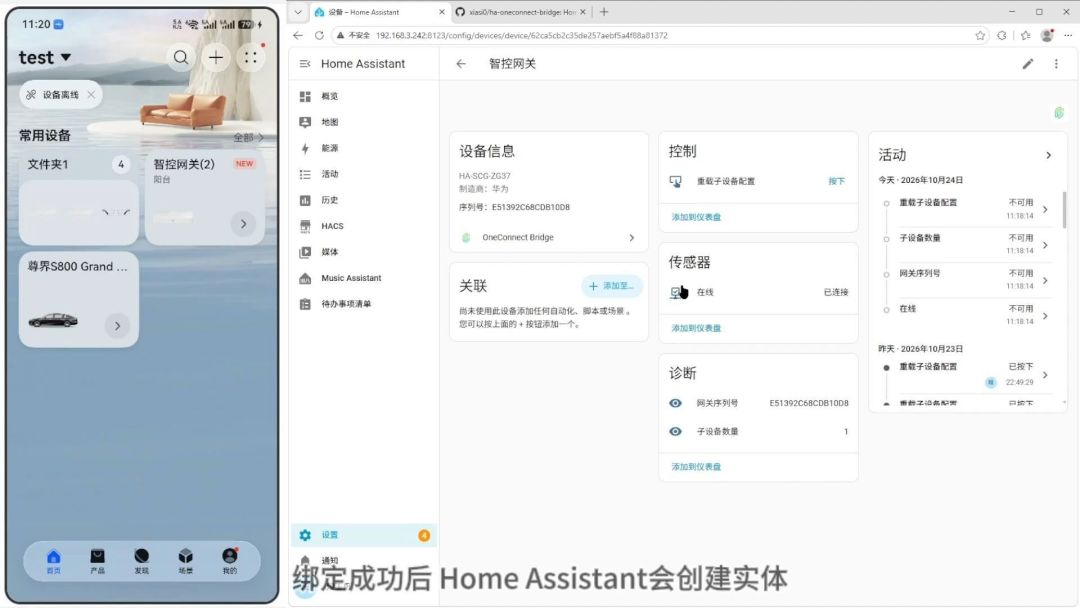Open the OneConnect Bridge integration row

[x=548, y=238]
